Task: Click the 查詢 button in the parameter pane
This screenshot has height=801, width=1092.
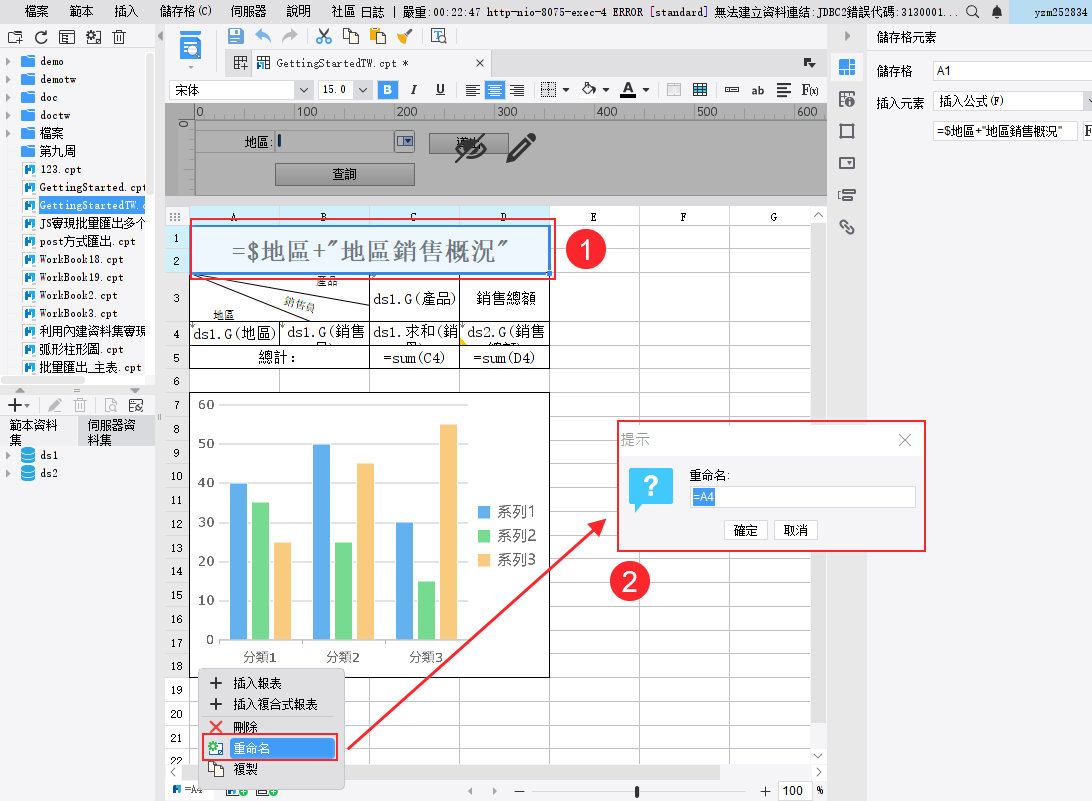Action: (345, 174)
